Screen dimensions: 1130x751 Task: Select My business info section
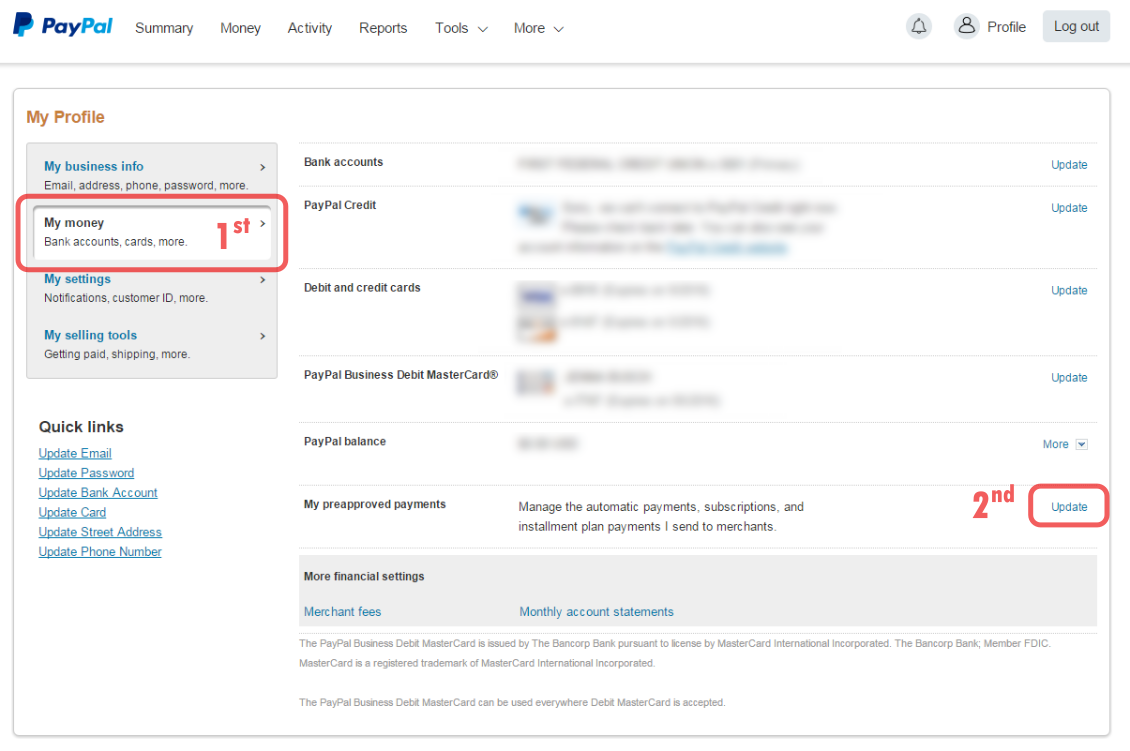[151, 175]
